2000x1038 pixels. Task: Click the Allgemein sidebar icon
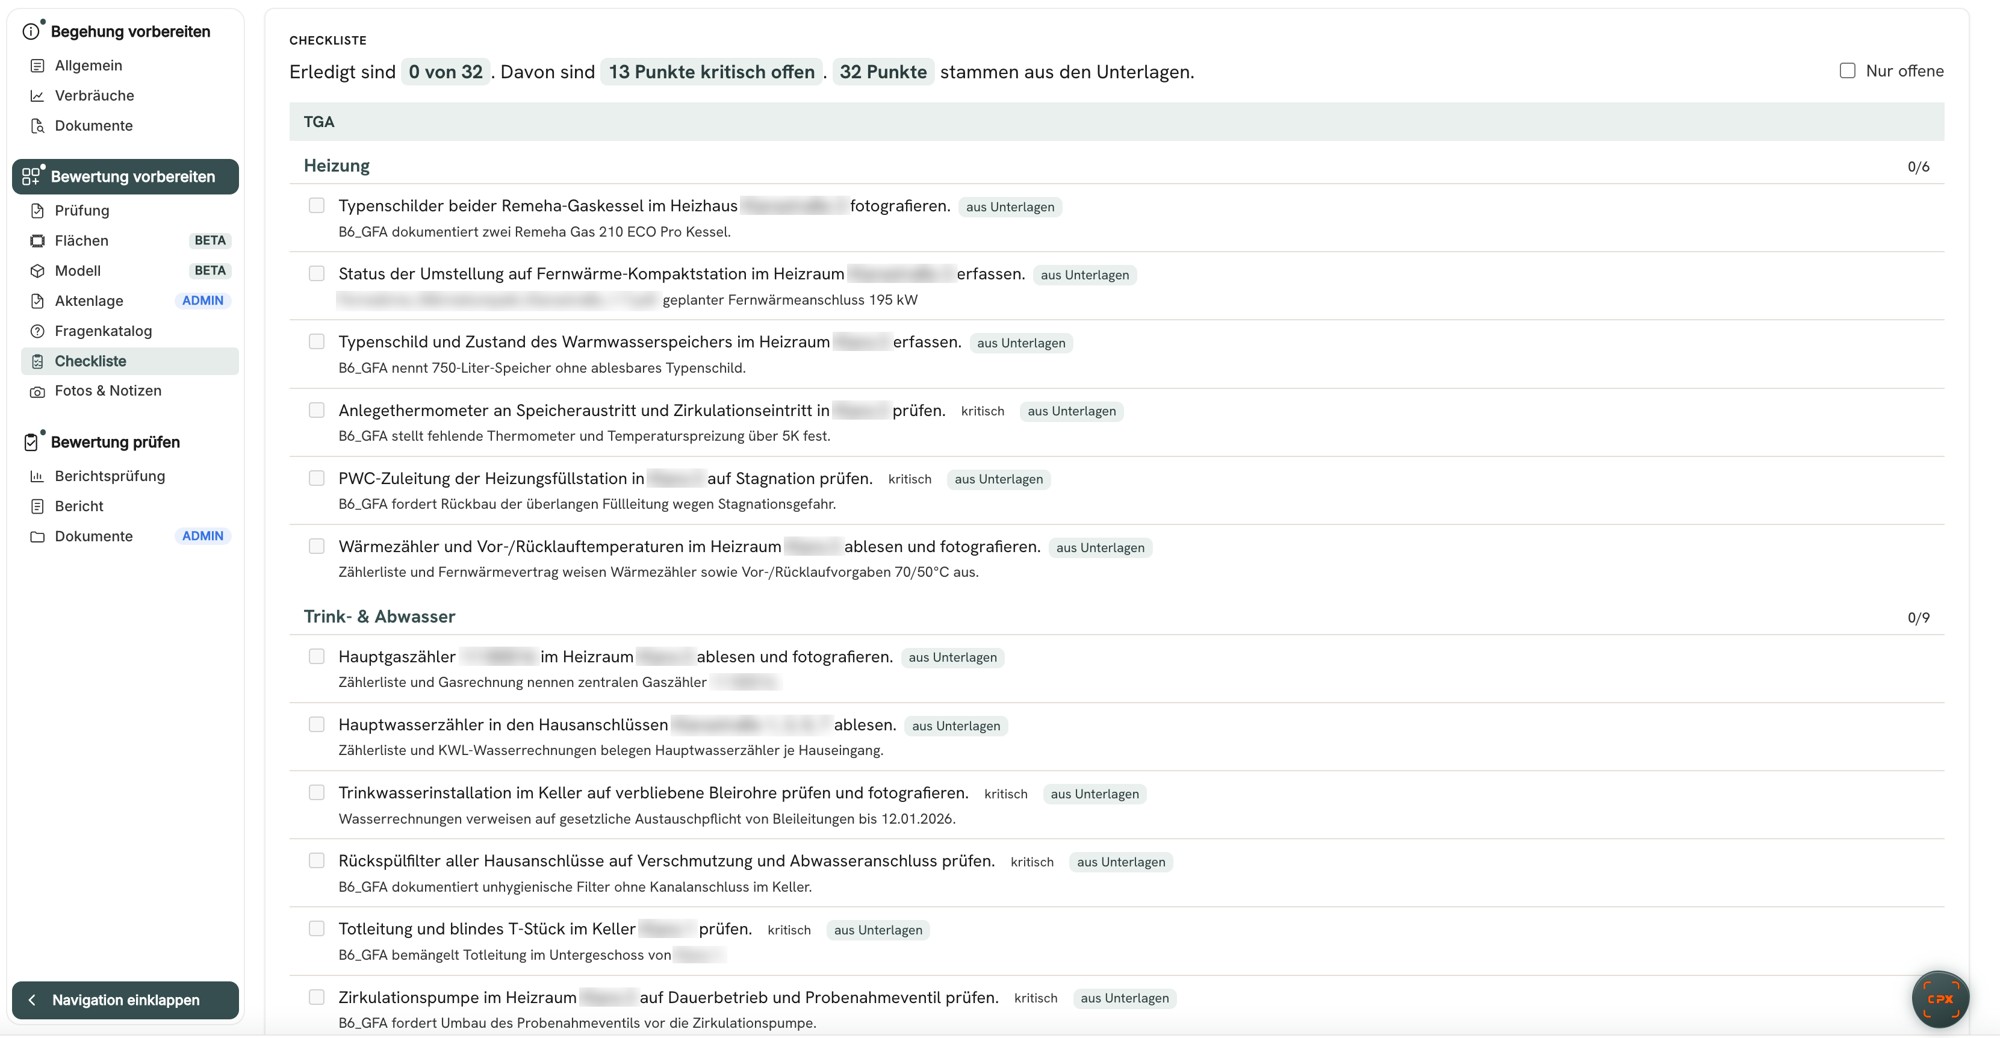click(x=37, y=66)
